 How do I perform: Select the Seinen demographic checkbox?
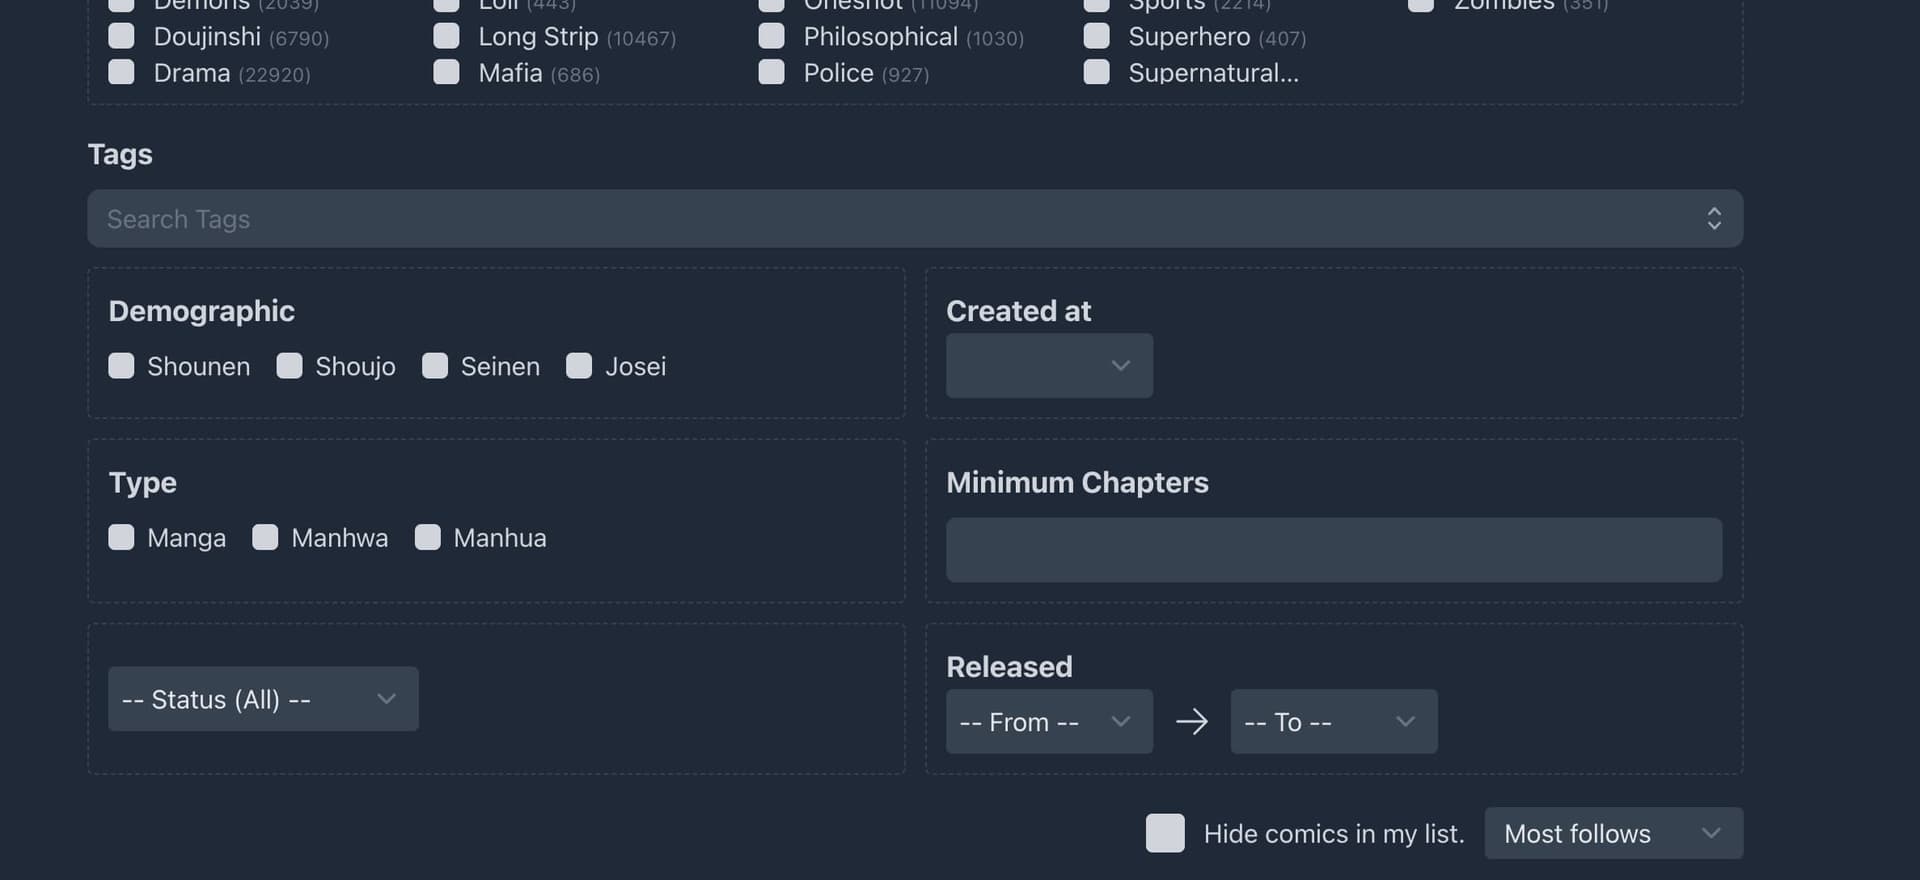(435, 366)
